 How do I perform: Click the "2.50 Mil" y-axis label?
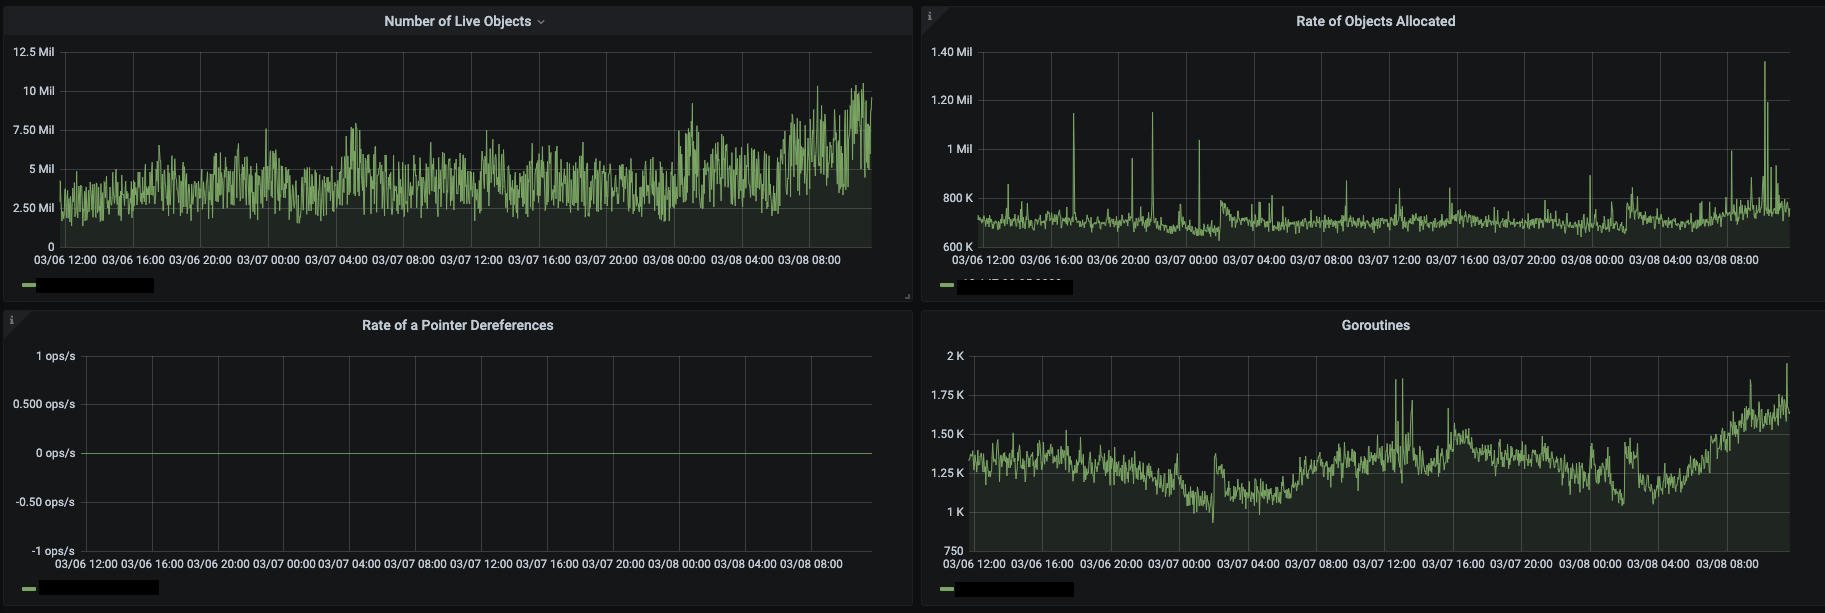coord(33,208)
